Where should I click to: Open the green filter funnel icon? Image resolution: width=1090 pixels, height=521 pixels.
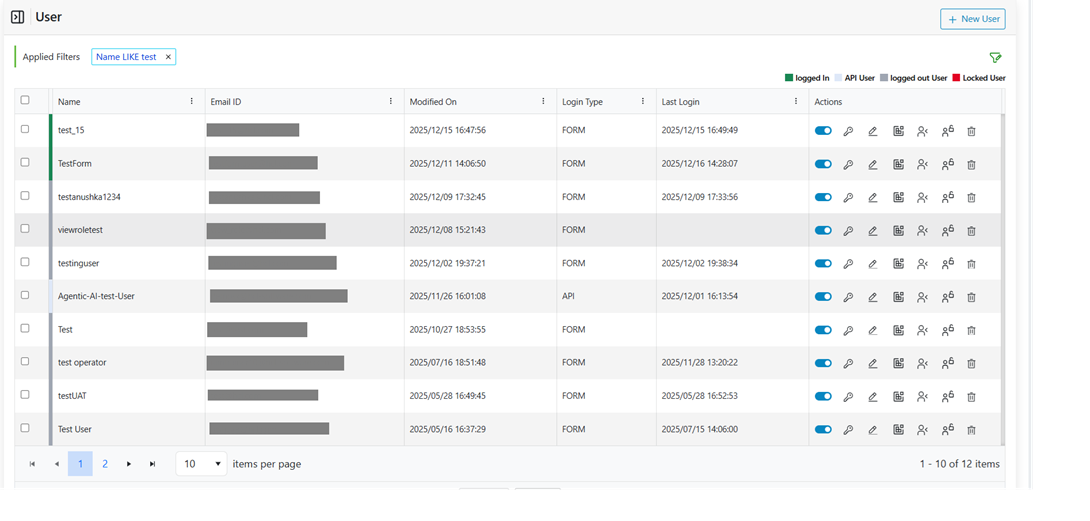point(995,57)
